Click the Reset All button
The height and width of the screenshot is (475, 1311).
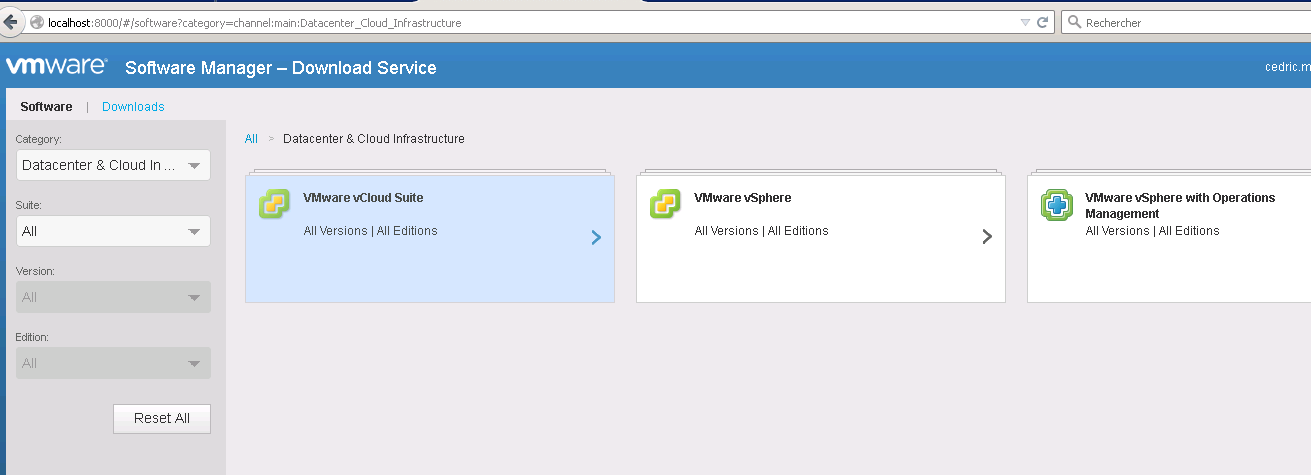coord(162,418)
